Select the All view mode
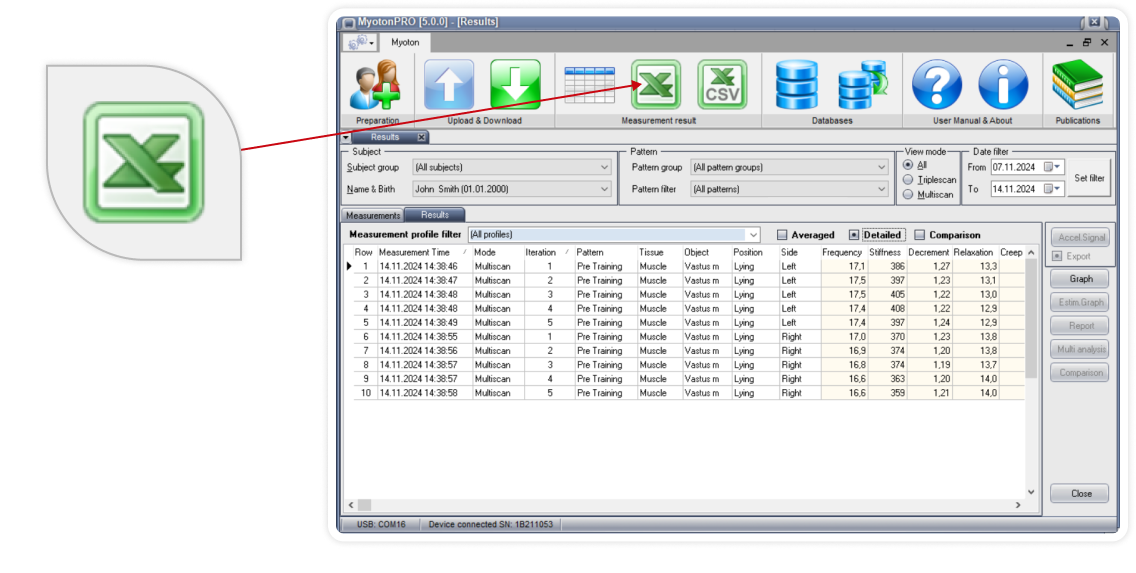 908,165
